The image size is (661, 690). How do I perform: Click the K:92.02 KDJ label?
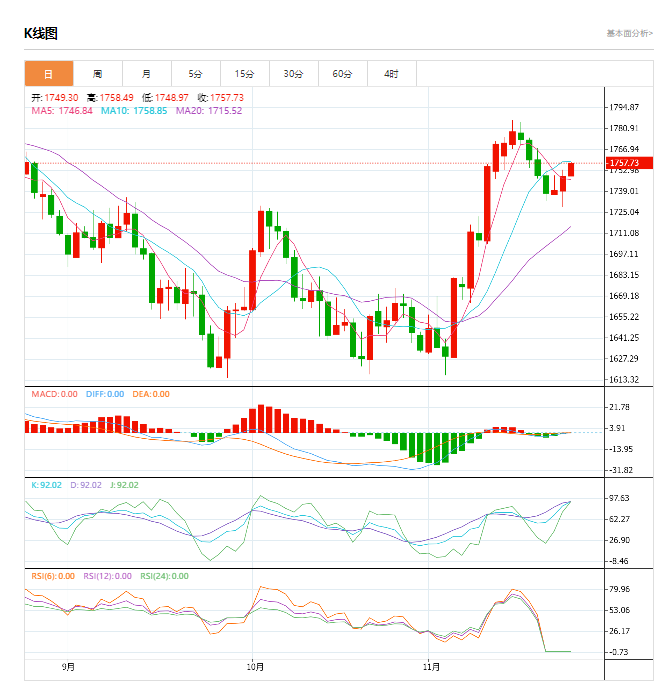[x=47, y=485]
